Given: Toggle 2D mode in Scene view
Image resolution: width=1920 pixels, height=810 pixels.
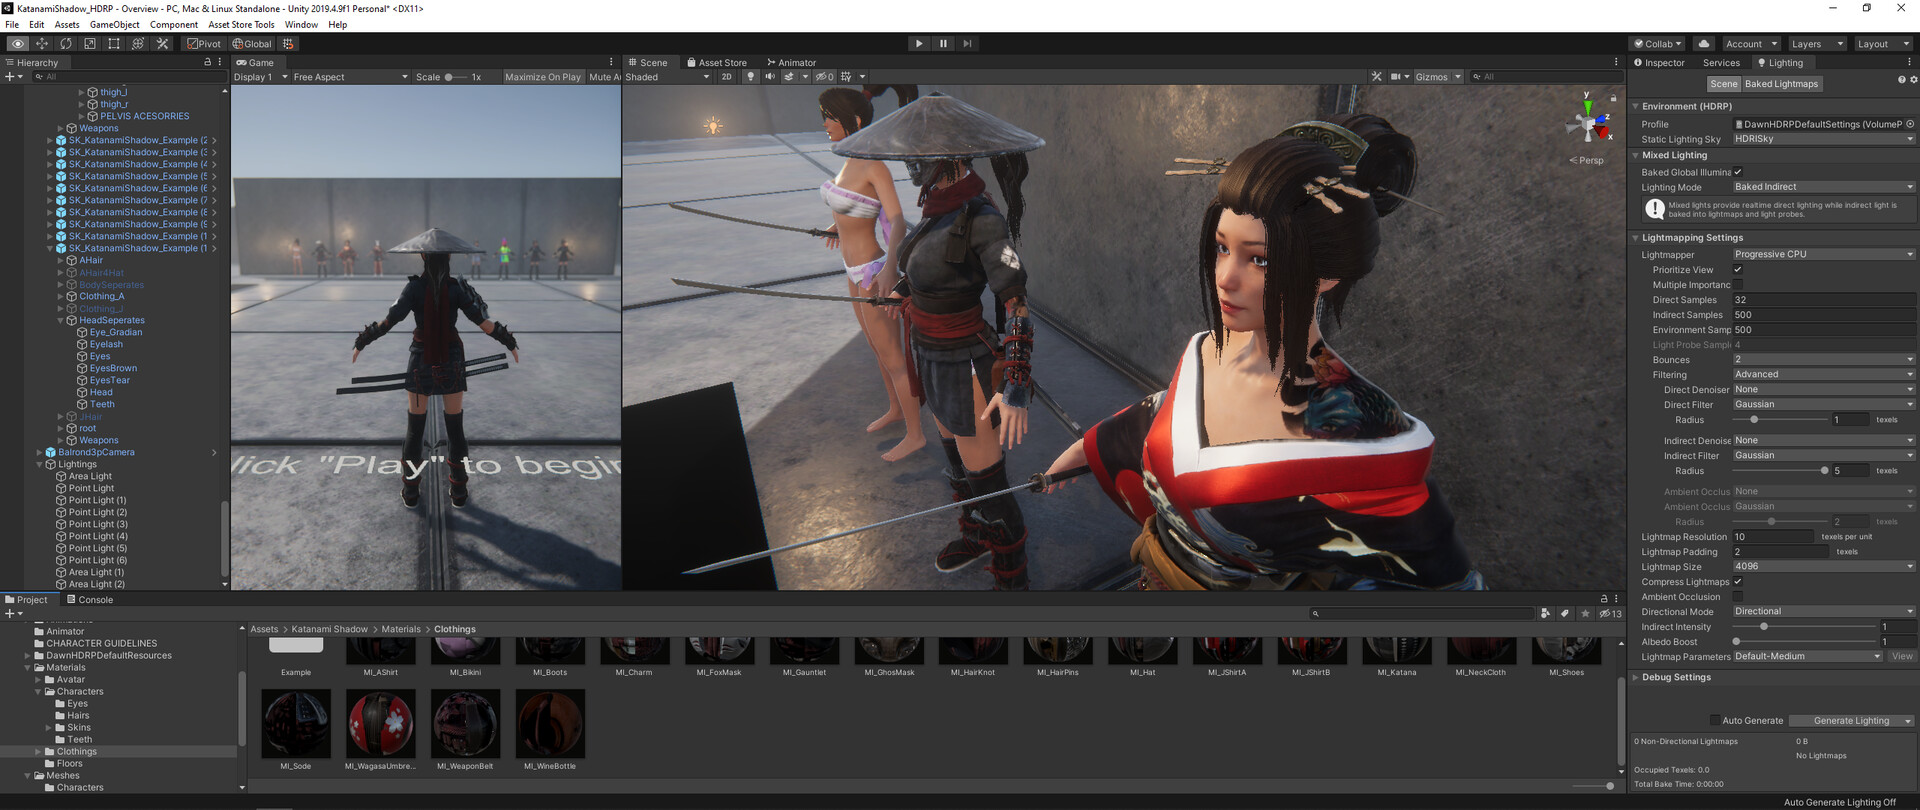Looking at the screenshot, I should (x=727, y=77).
